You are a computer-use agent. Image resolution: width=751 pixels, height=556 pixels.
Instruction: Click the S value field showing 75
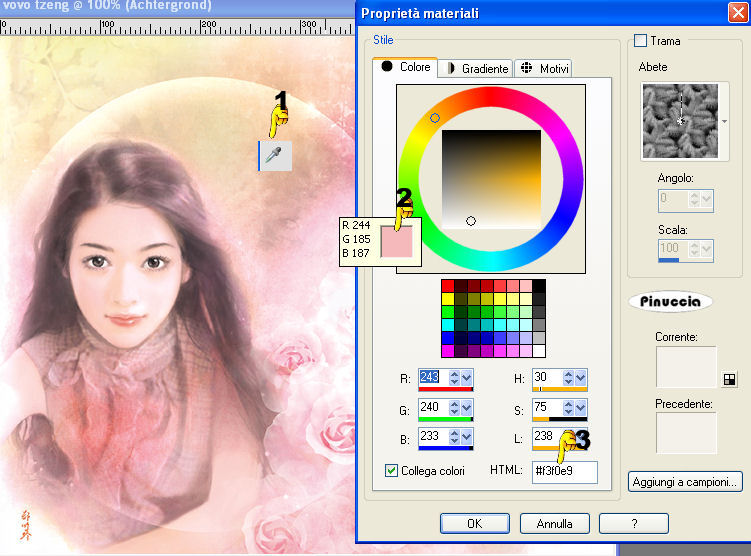click(547, 407)
